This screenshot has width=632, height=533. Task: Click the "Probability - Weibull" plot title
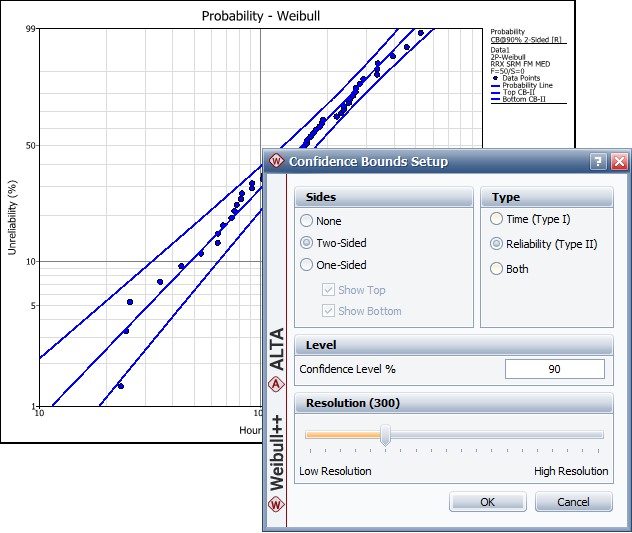coord(261,15)
